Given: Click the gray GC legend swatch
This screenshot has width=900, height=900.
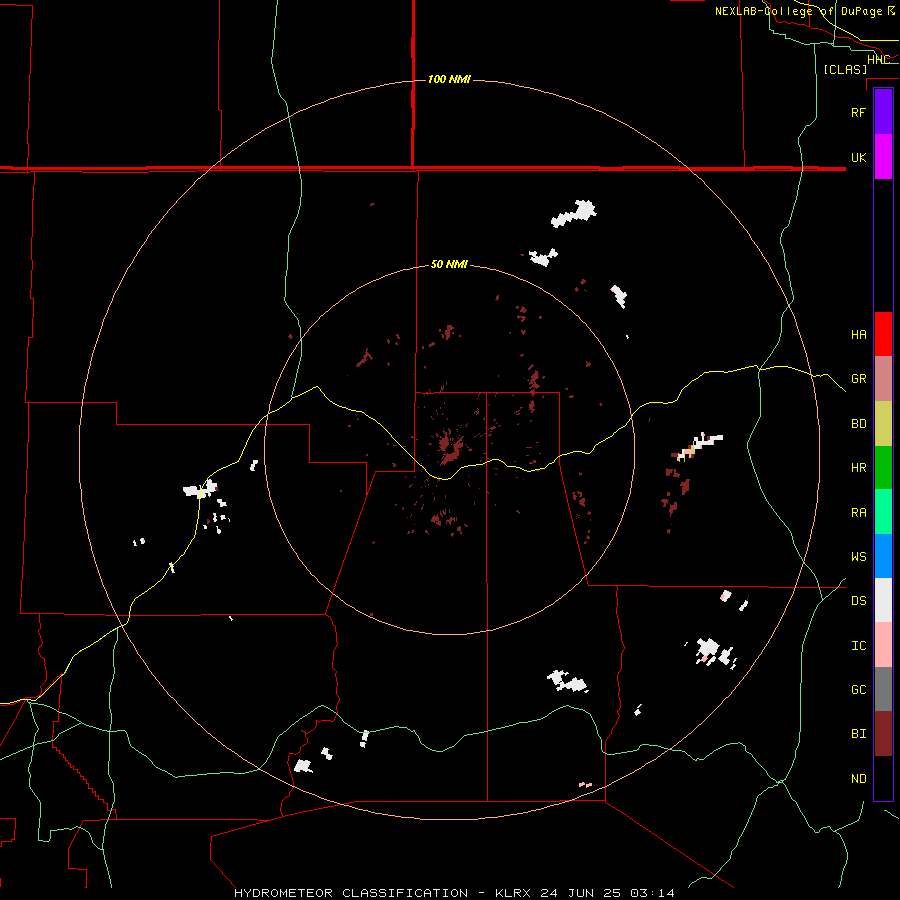Looking at the screenshot, I should point(883,689).
